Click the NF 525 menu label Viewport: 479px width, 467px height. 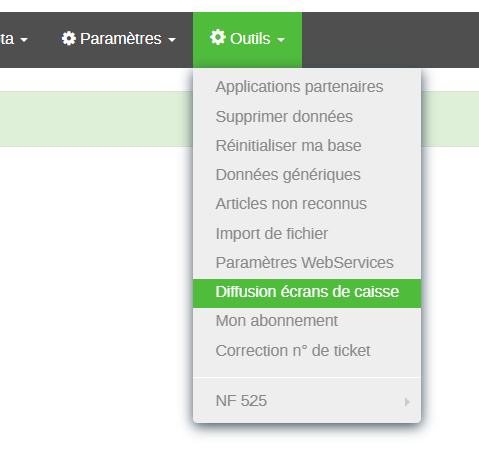click(241, 401)
